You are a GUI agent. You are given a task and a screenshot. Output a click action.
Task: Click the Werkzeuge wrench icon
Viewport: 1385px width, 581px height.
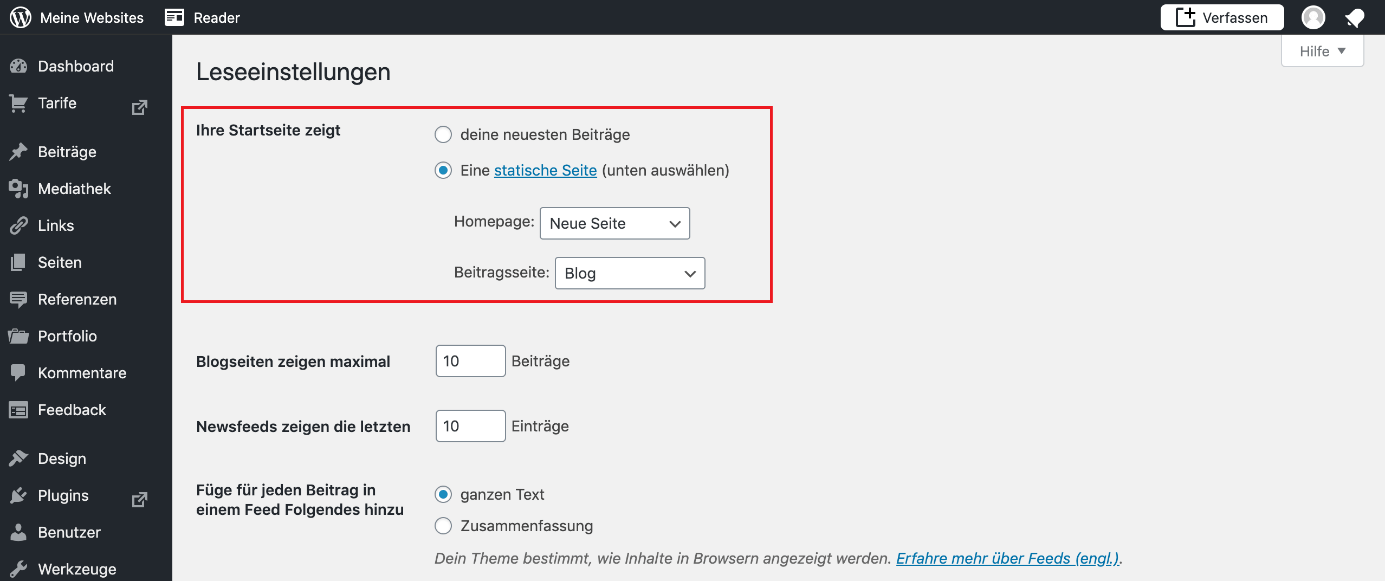[18, 569]
